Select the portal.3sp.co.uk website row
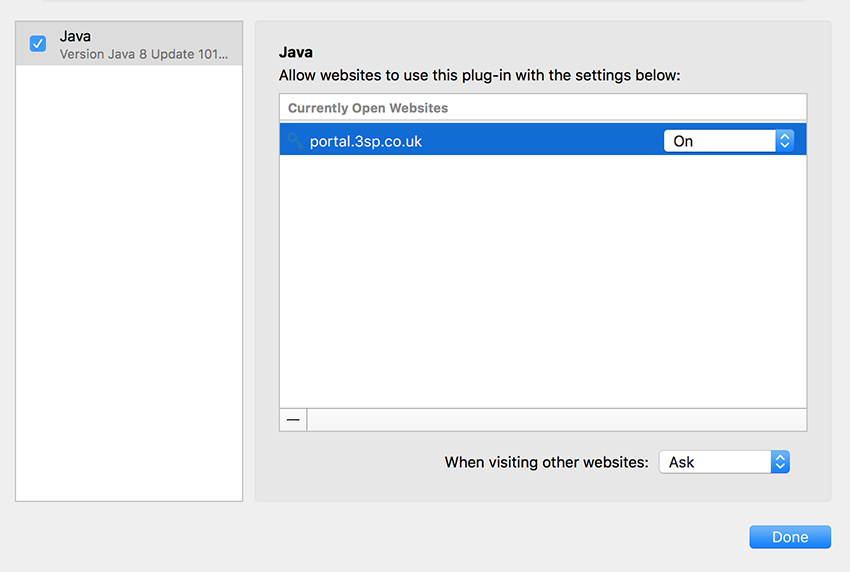This screenshot has width=850, height=572. (543, 139)
